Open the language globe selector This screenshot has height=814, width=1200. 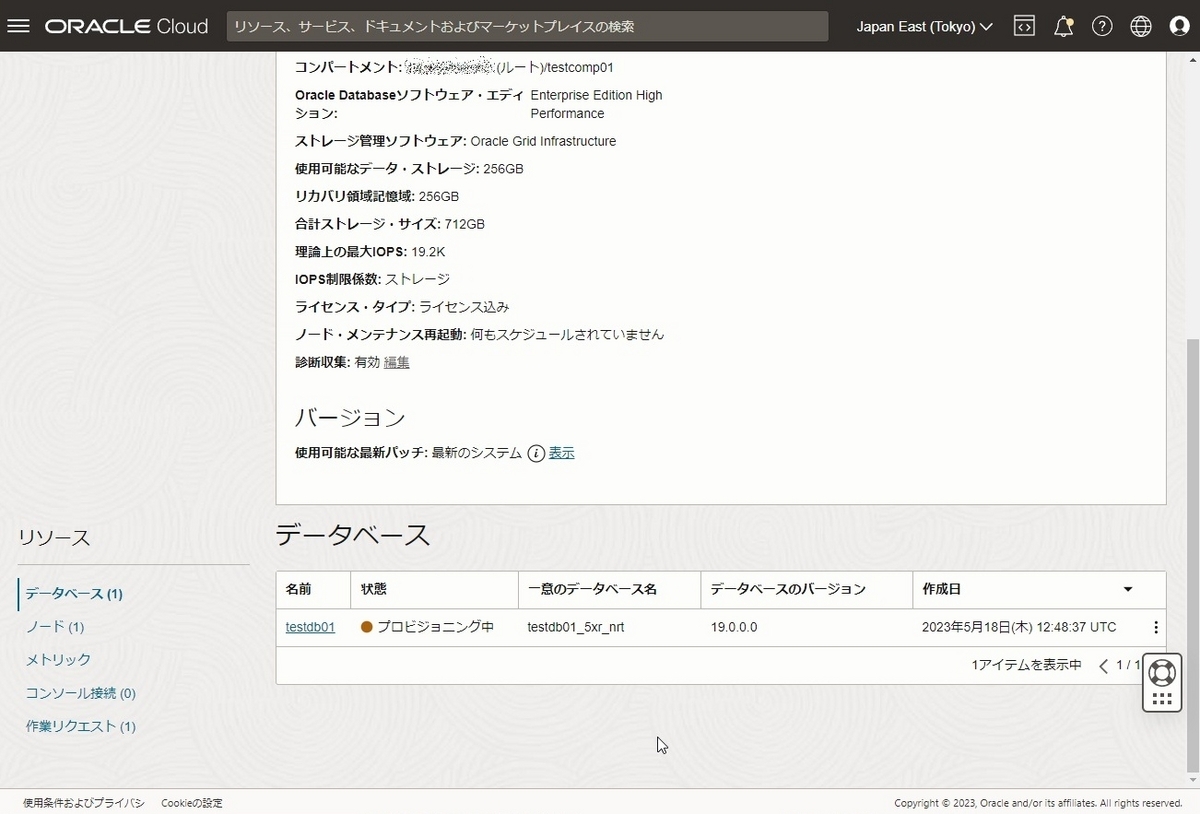point(1140,26)
